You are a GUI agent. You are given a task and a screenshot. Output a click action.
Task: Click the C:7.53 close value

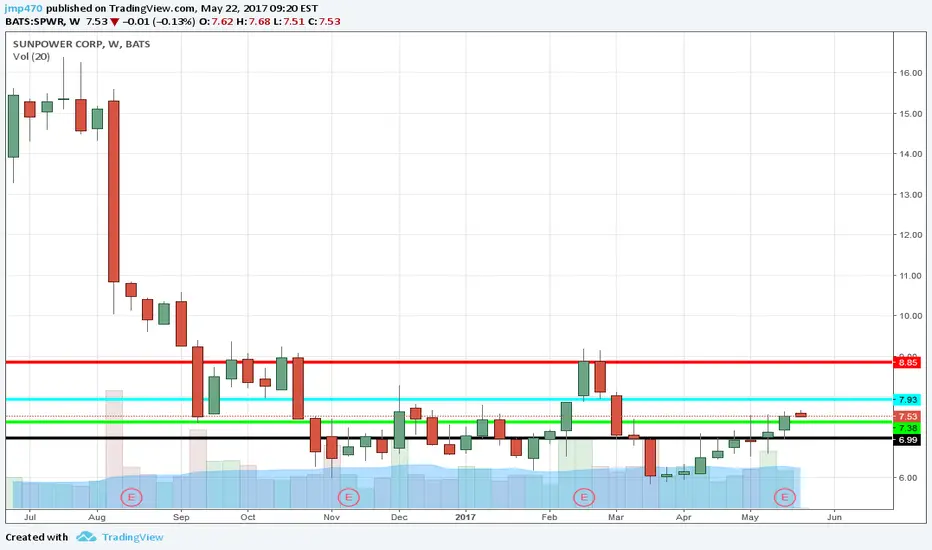tap(324, 21)
